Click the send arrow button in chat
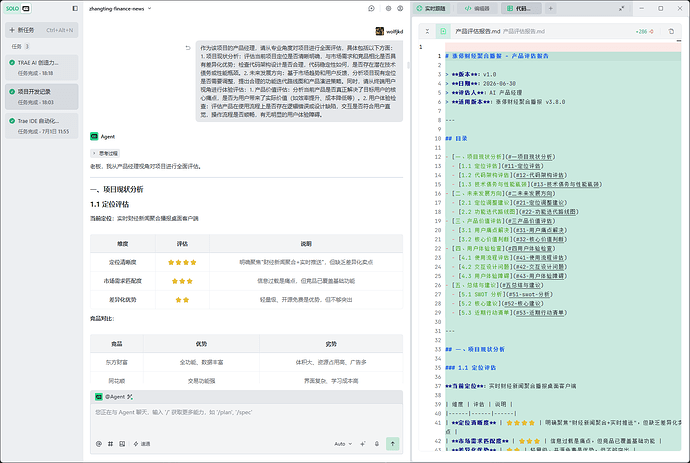The width and height of the screenshot is (690, 463). pyautogui.click(x=393, y=444)
